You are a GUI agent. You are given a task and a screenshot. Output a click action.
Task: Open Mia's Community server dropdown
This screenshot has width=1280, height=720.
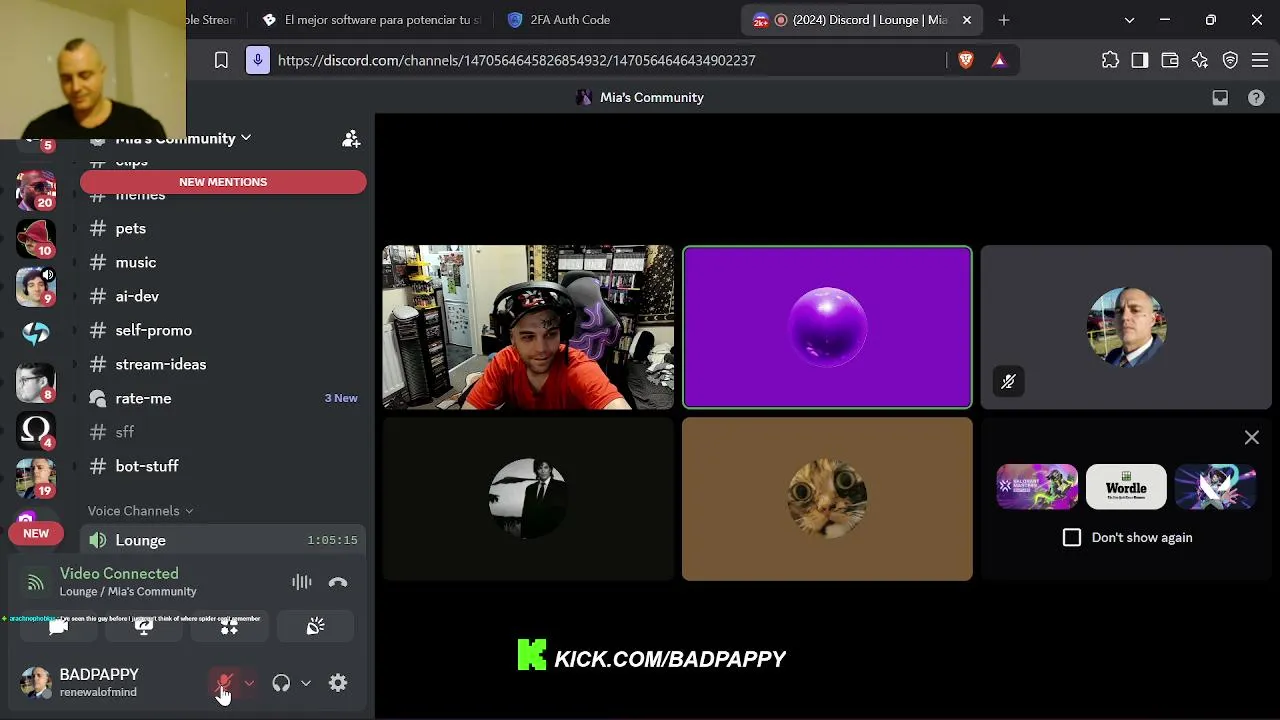(183, 139)
